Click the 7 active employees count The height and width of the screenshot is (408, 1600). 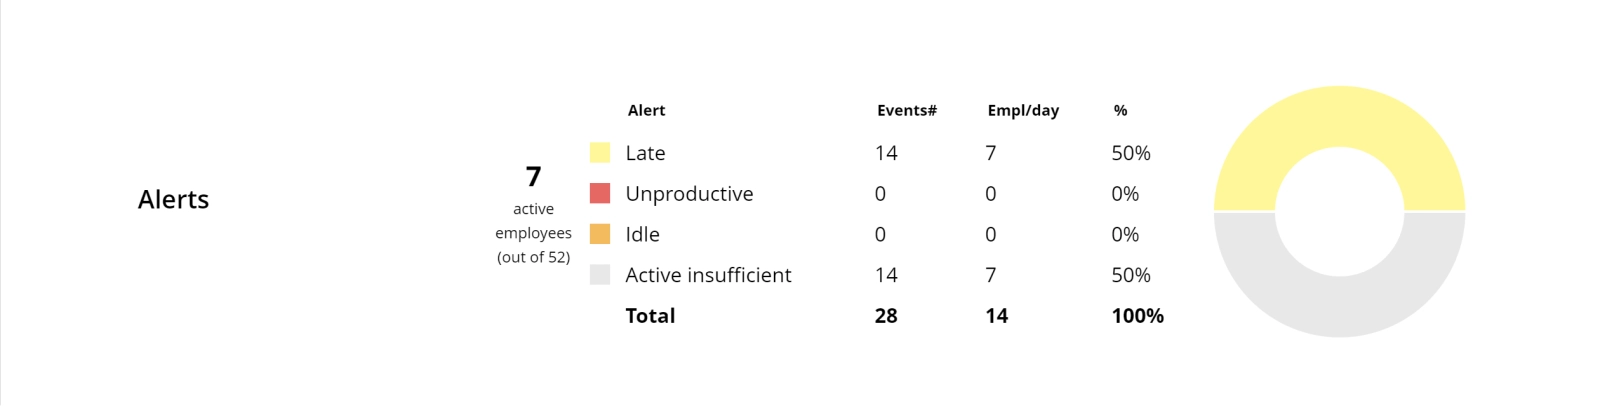coord(533,177)
